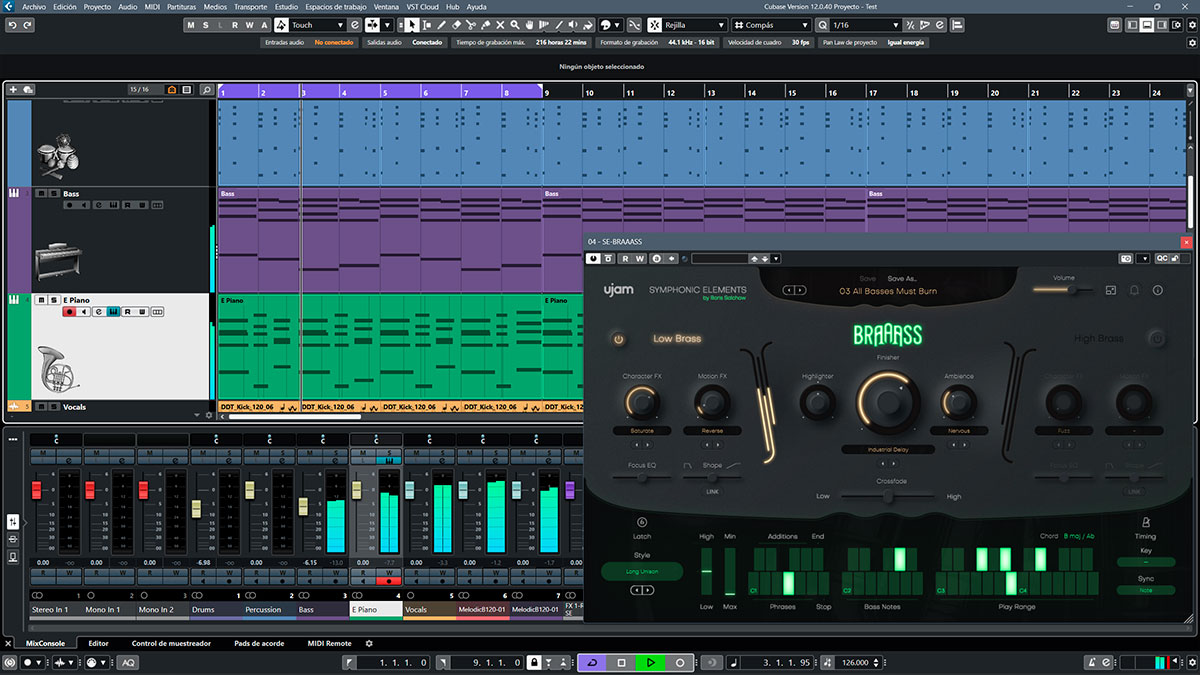Open the track list settings gear icon

click(209, 414)
